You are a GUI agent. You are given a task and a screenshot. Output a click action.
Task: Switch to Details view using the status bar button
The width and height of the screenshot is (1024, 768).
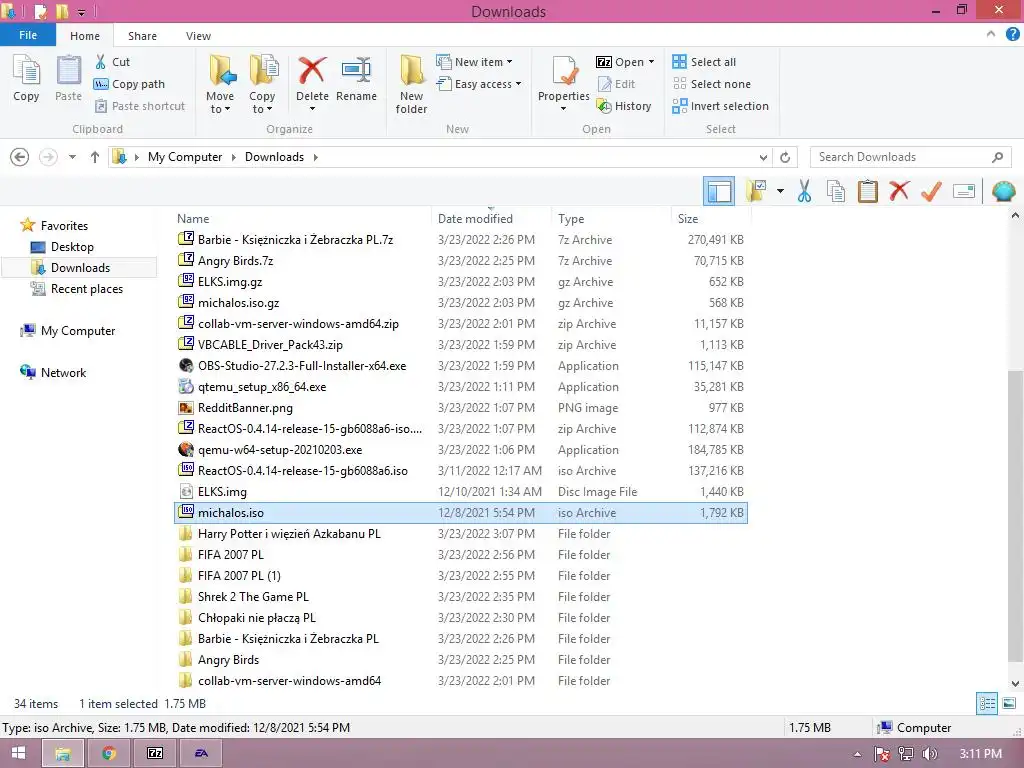[x=987, y=703]
